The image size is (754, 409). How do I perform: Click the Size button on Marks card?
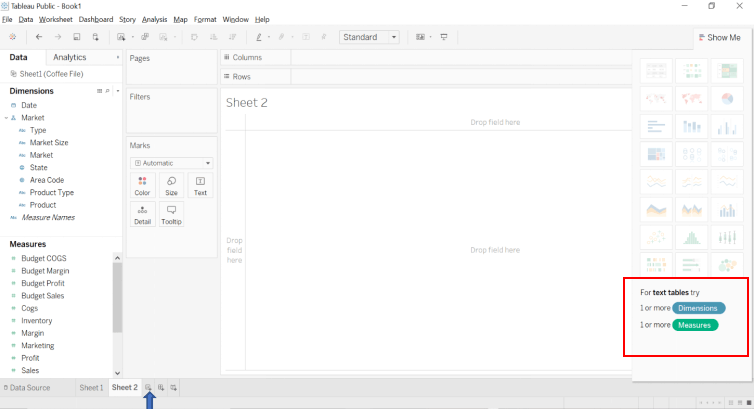click(171, 186)
